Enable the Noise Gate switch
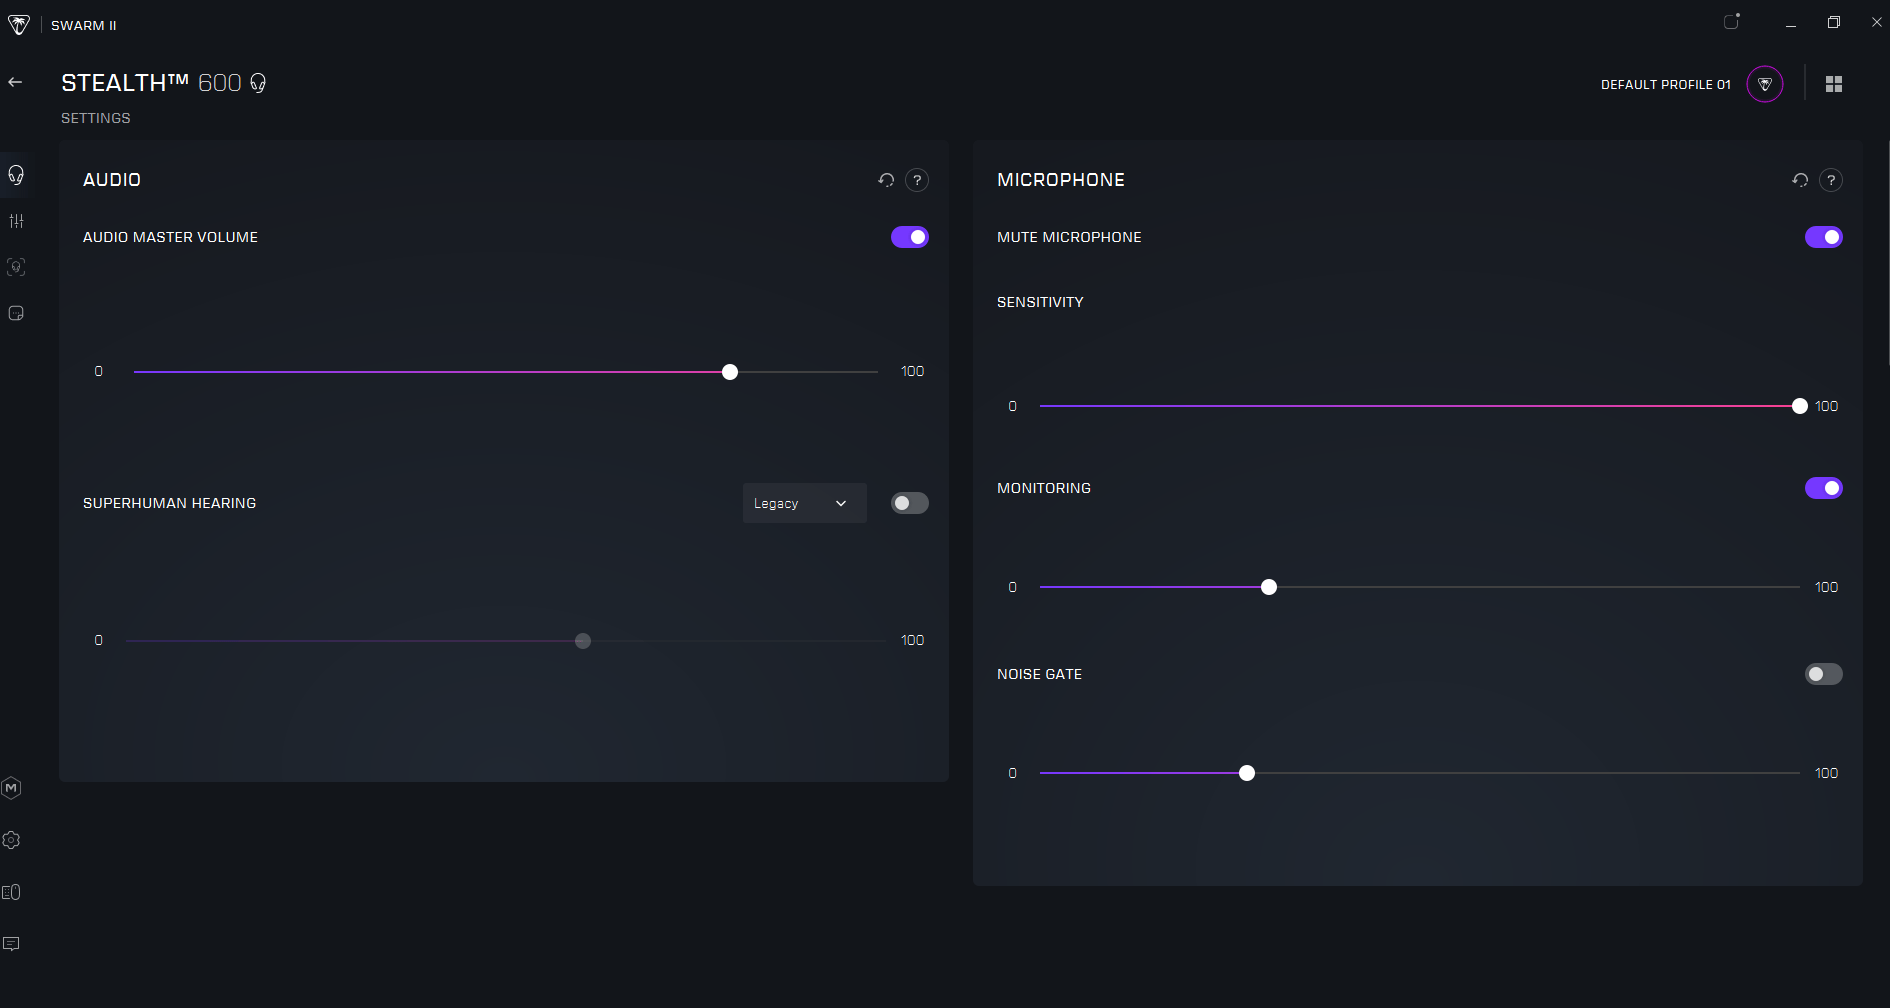Screen dimensions: 1890x1008 coord(1824,674)
